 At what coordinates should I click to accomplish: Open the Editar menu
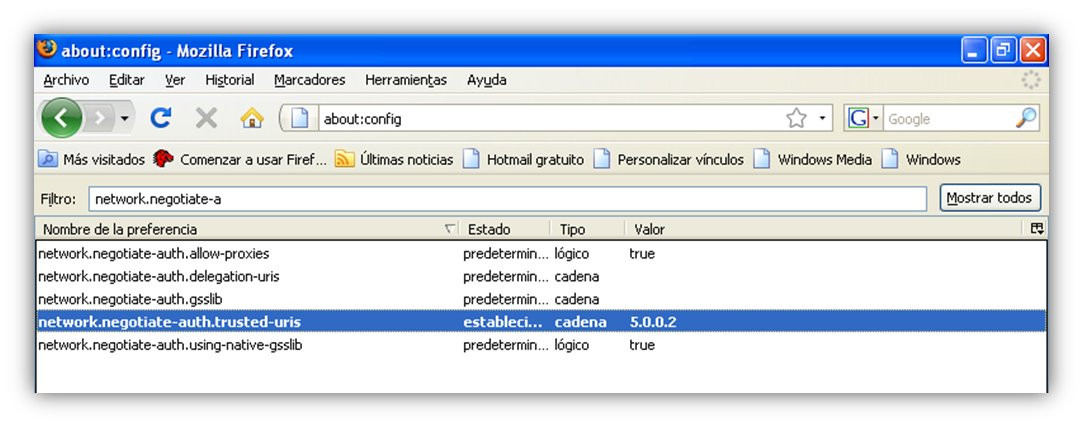(126, 80)
